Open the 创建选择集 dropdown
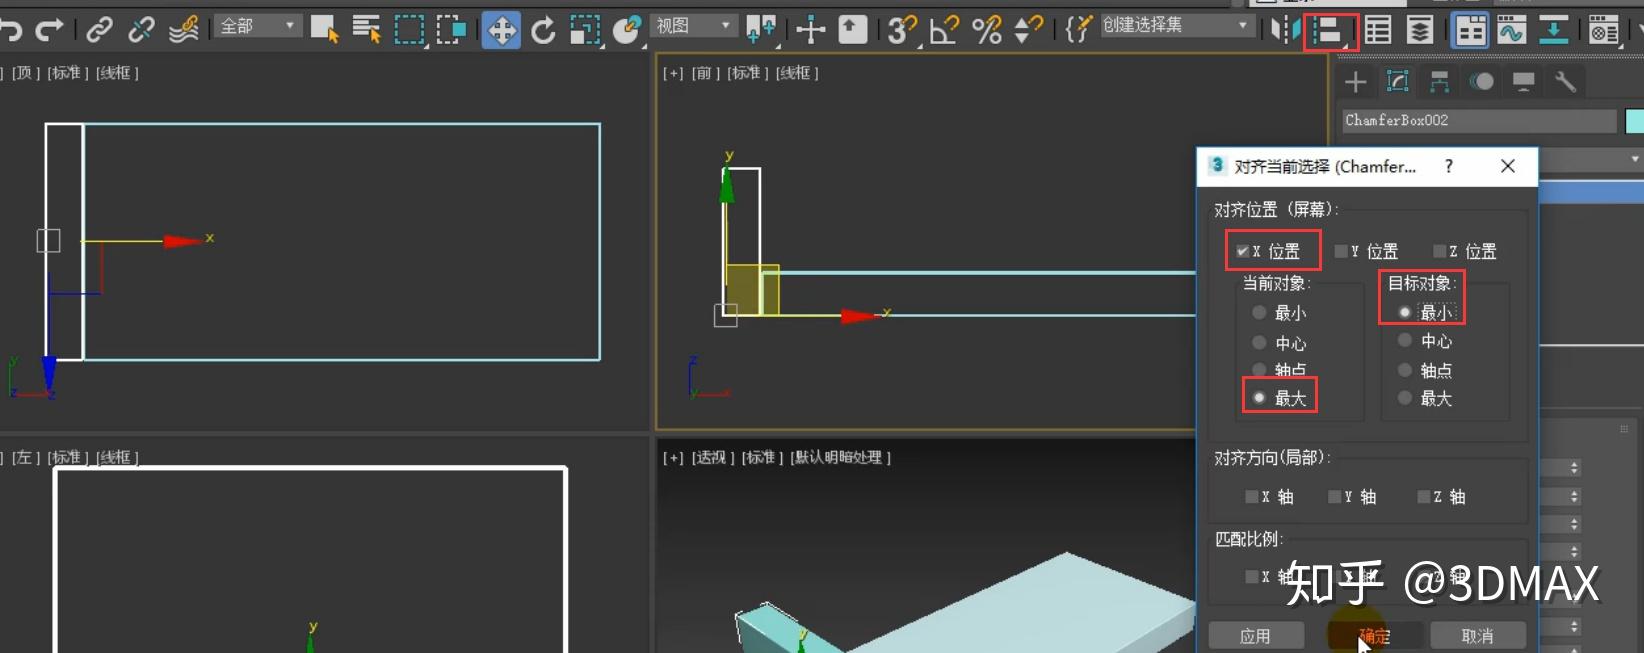The height and width of the screenshot is (653, 1644). click(x=1177, y=26)
